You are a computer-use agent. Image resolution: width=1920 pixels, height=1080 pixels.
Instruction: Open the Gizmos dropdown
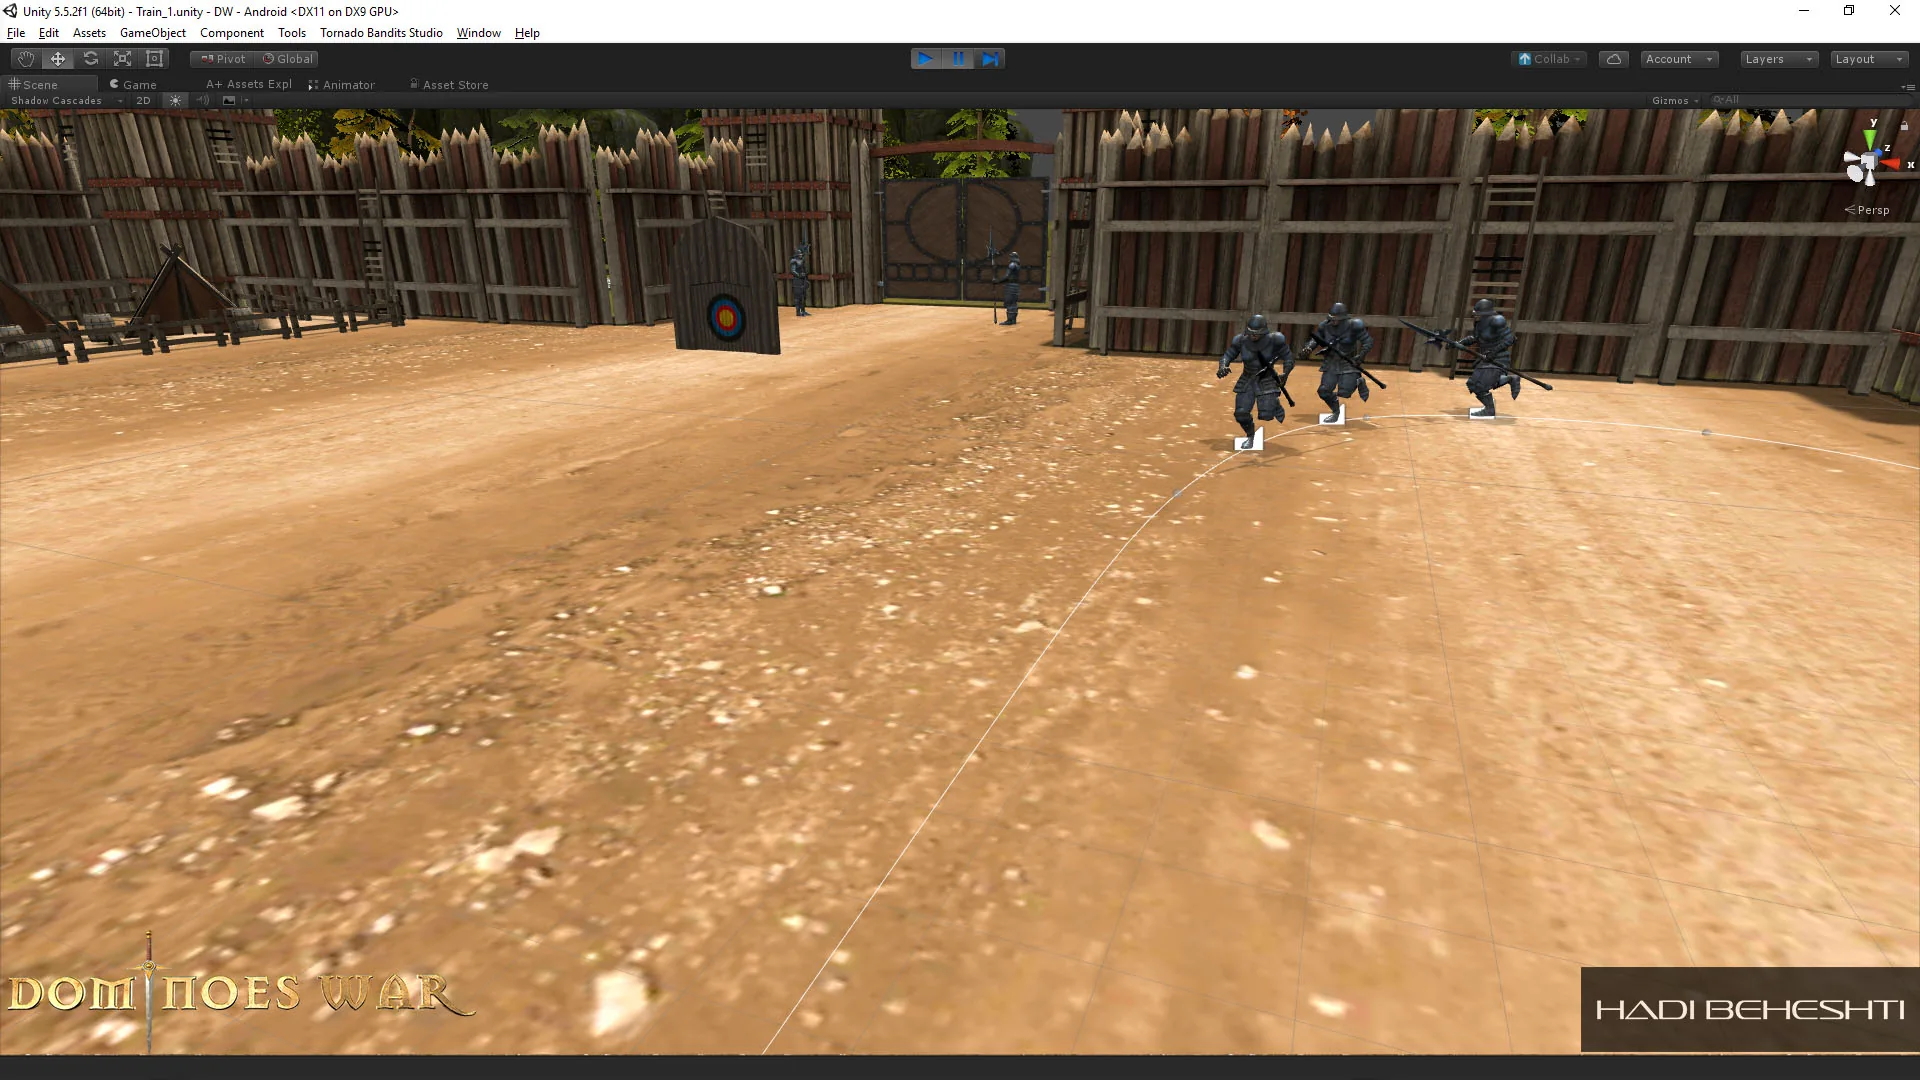pos(1675,101)
